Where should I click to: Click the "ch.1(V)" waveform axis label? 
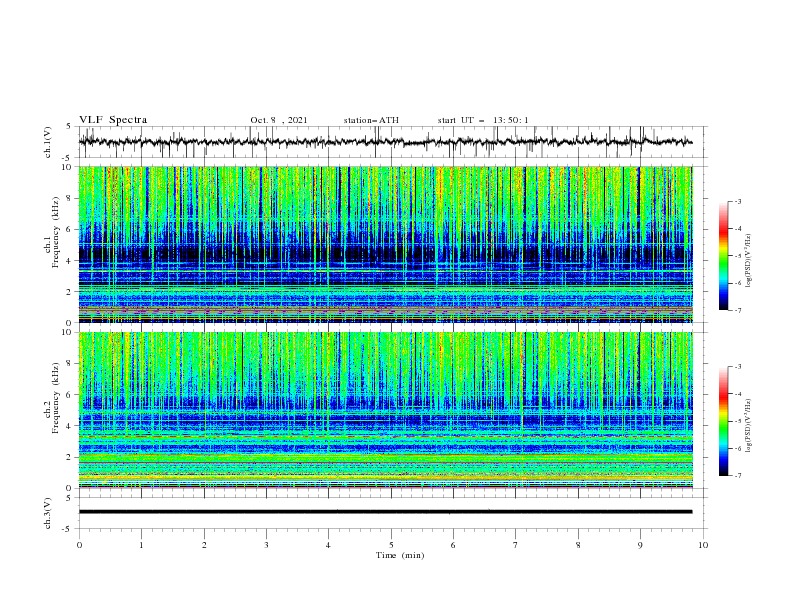pos(48,142)
